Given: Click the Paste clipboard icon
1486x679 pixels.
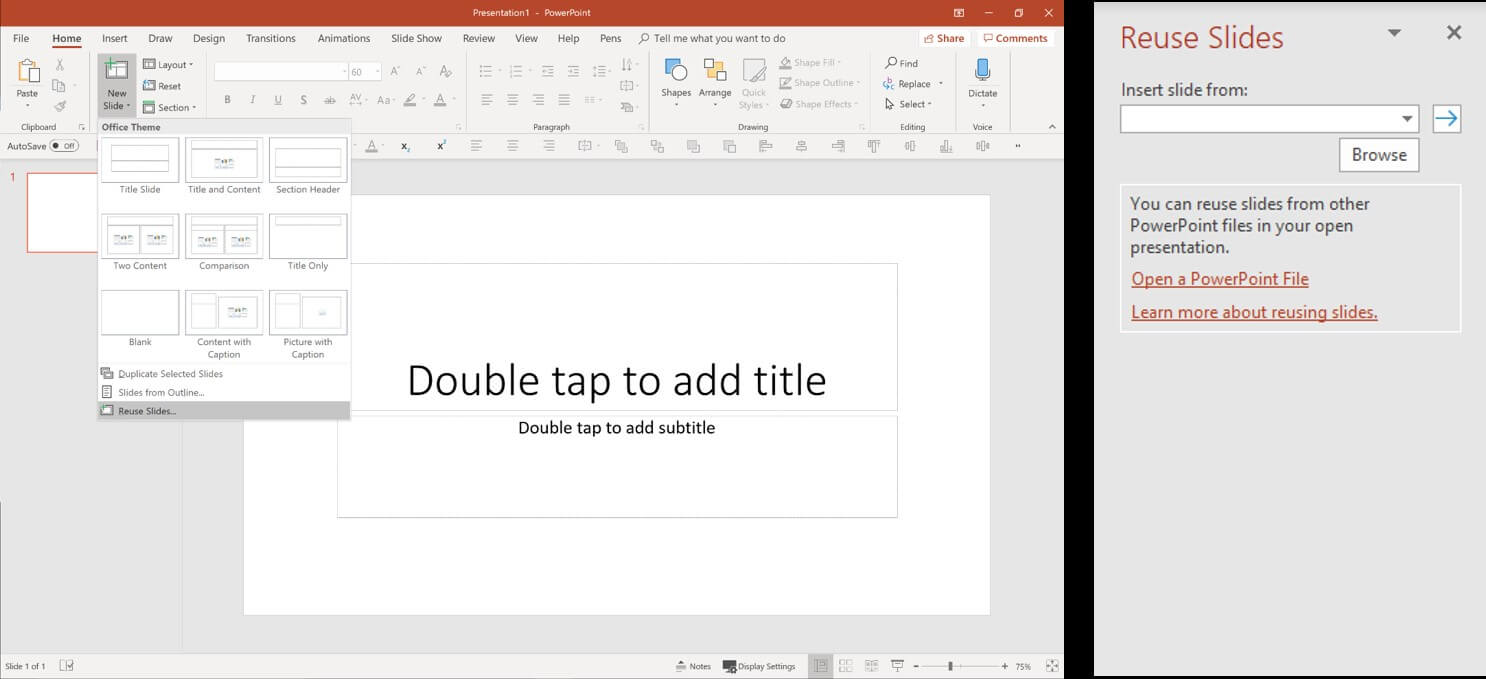Looking at the screenshot, I should 27,72.
